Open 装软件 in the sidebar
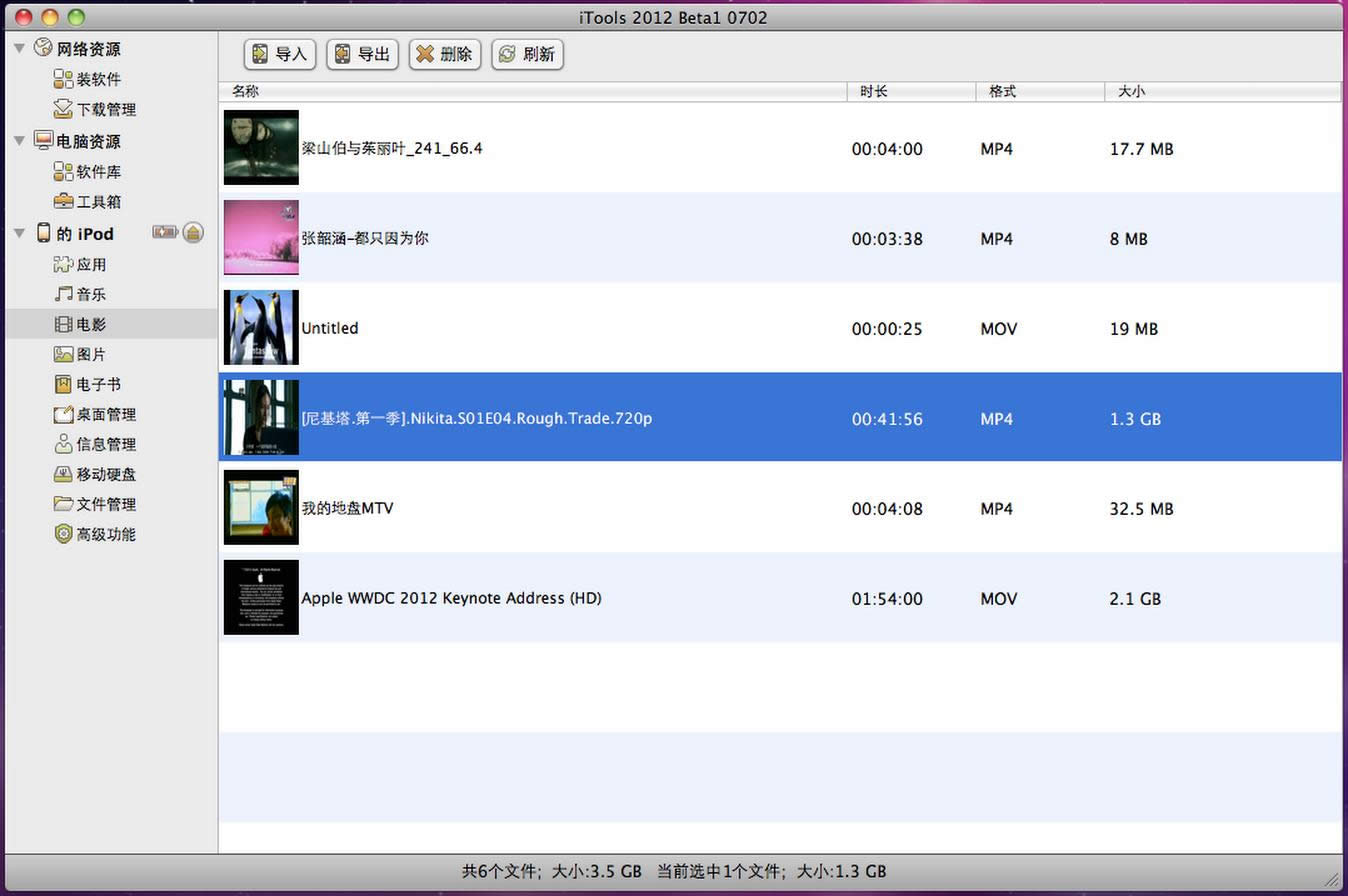1348x896 pixels. pos(99,79)
